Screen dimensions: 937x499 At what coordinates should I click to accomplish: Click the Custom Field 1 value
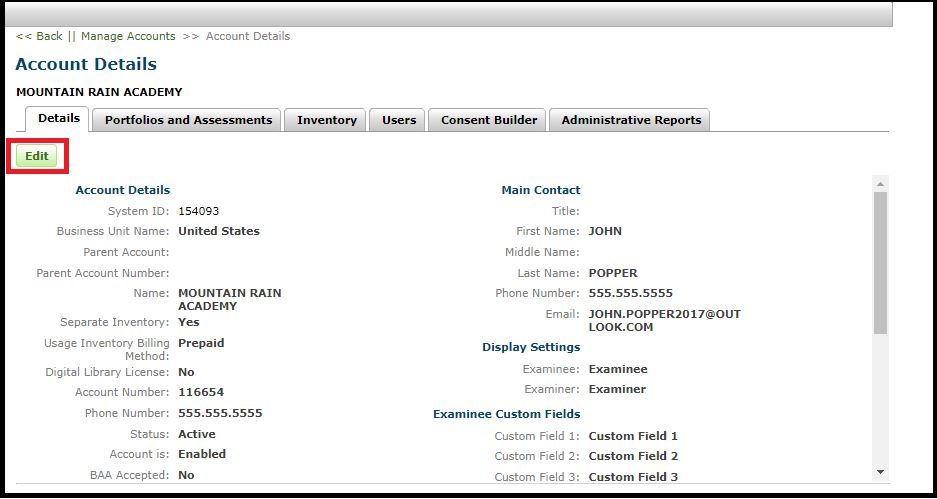click(633, 436)
